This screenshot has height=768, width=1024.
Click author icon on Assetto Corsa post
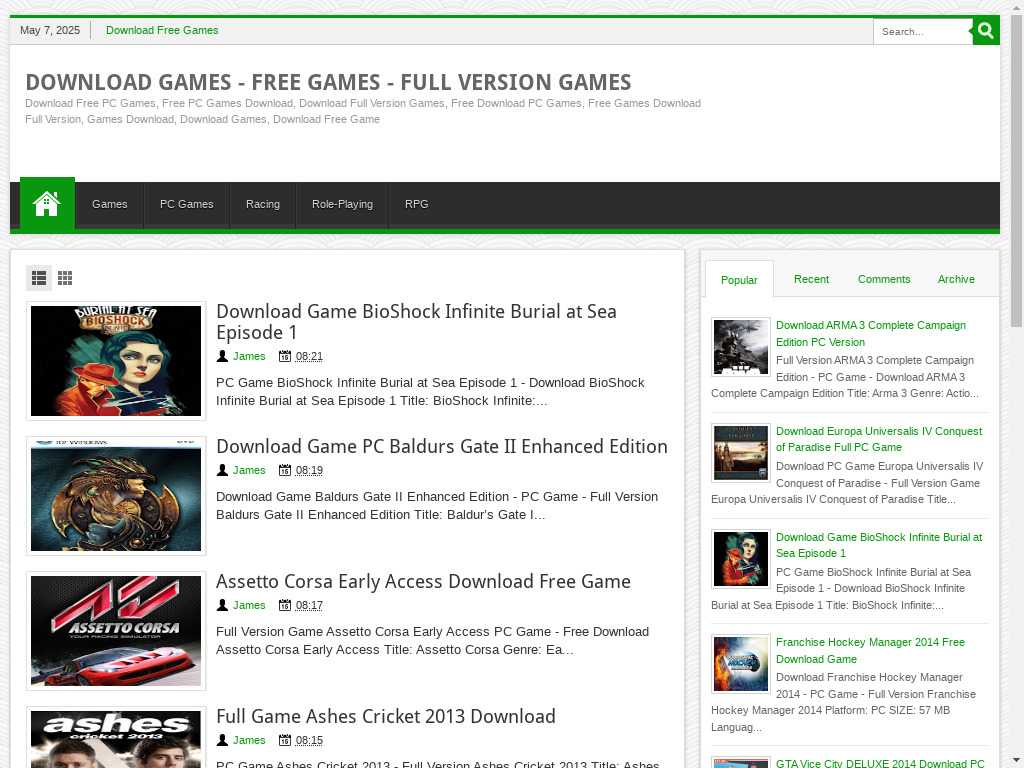pos(222,605)
